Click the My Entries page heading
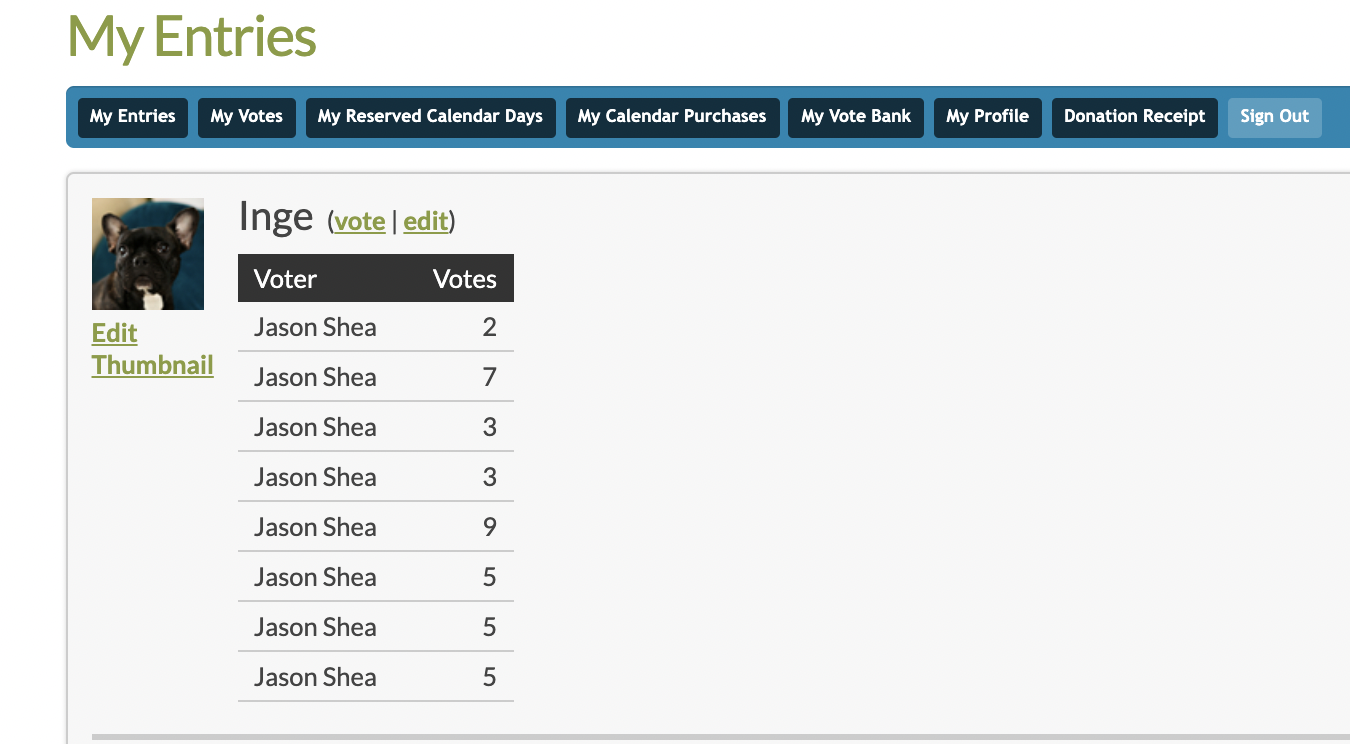1350x744 pixels. pyautogui.click(x=192, y=37)
